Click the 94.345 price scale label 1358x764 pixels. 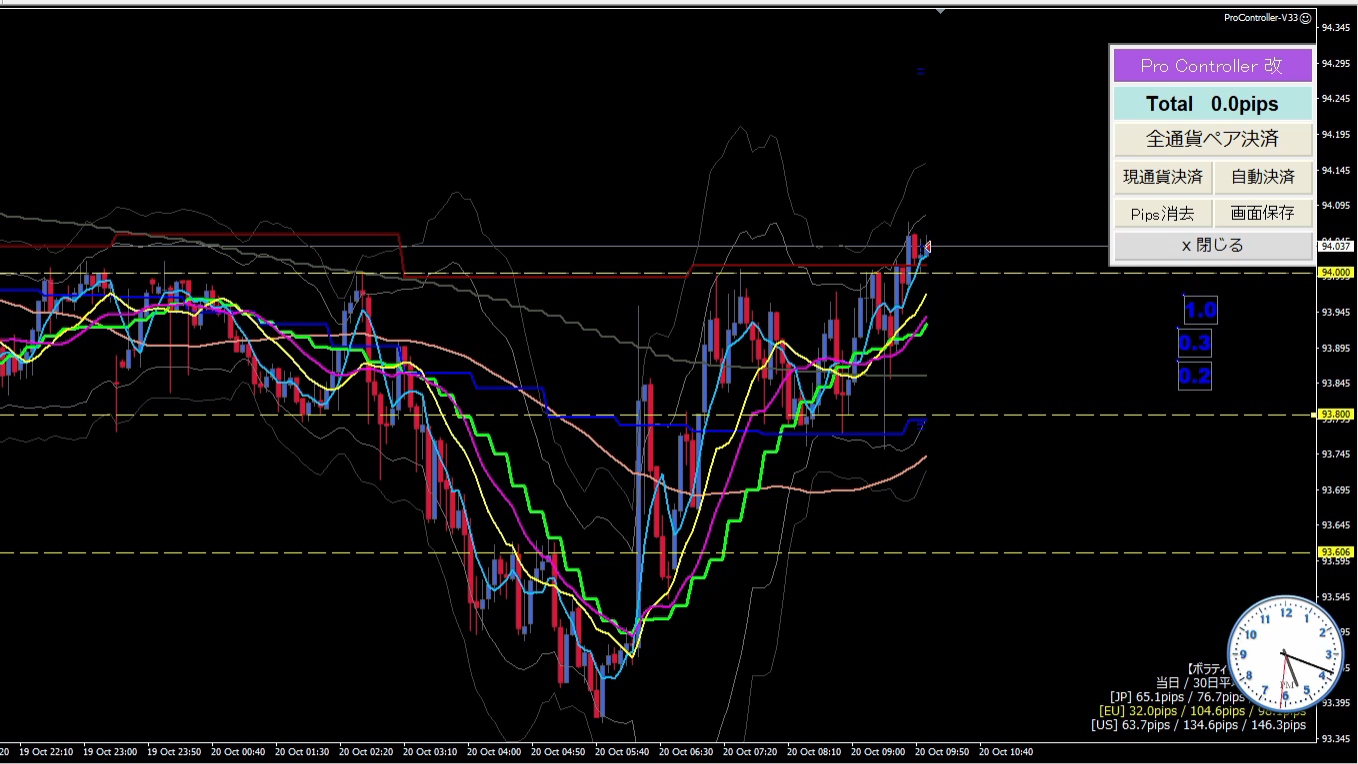click(x=1336, y=28)
